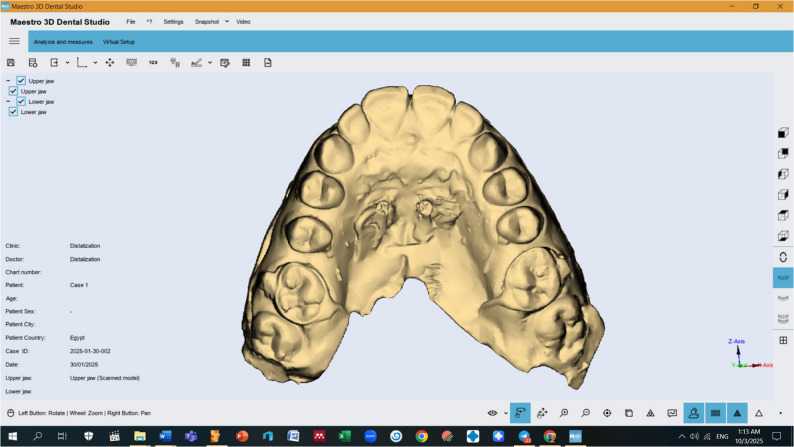Image resolution: width=794 pixels, height=447 pixels.
Task: Open the File menu
Action: point(131,22)
